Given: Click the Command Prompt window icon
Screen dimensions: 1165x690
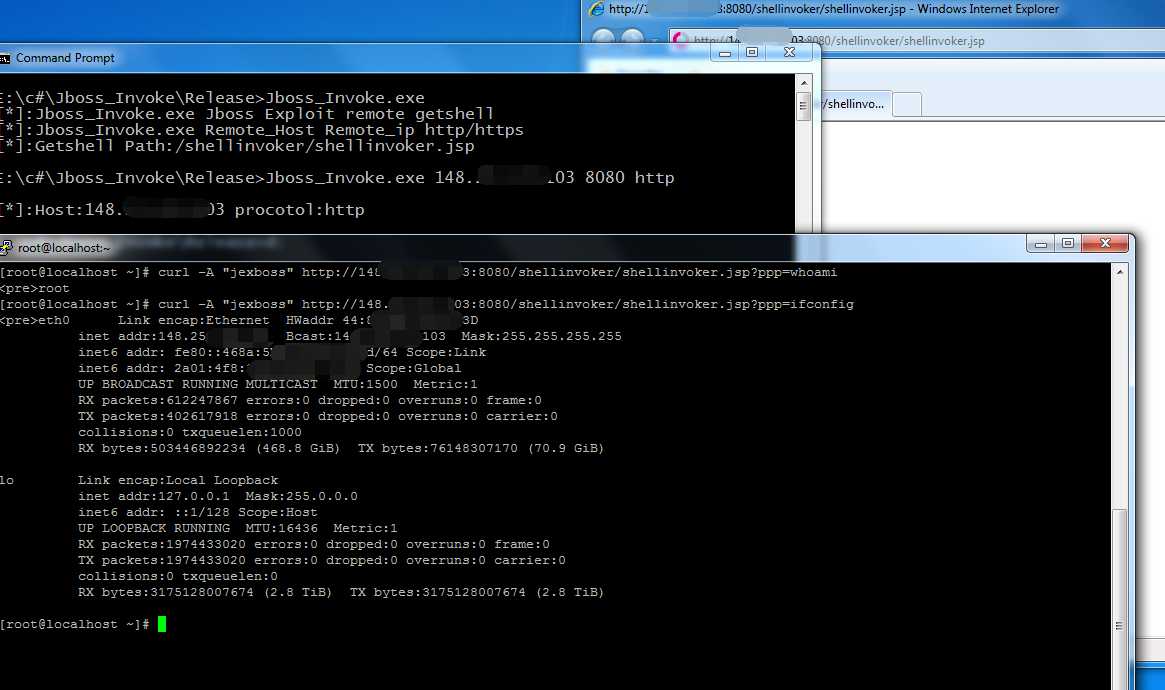Looking at the screenshot, I should (4, 58).
